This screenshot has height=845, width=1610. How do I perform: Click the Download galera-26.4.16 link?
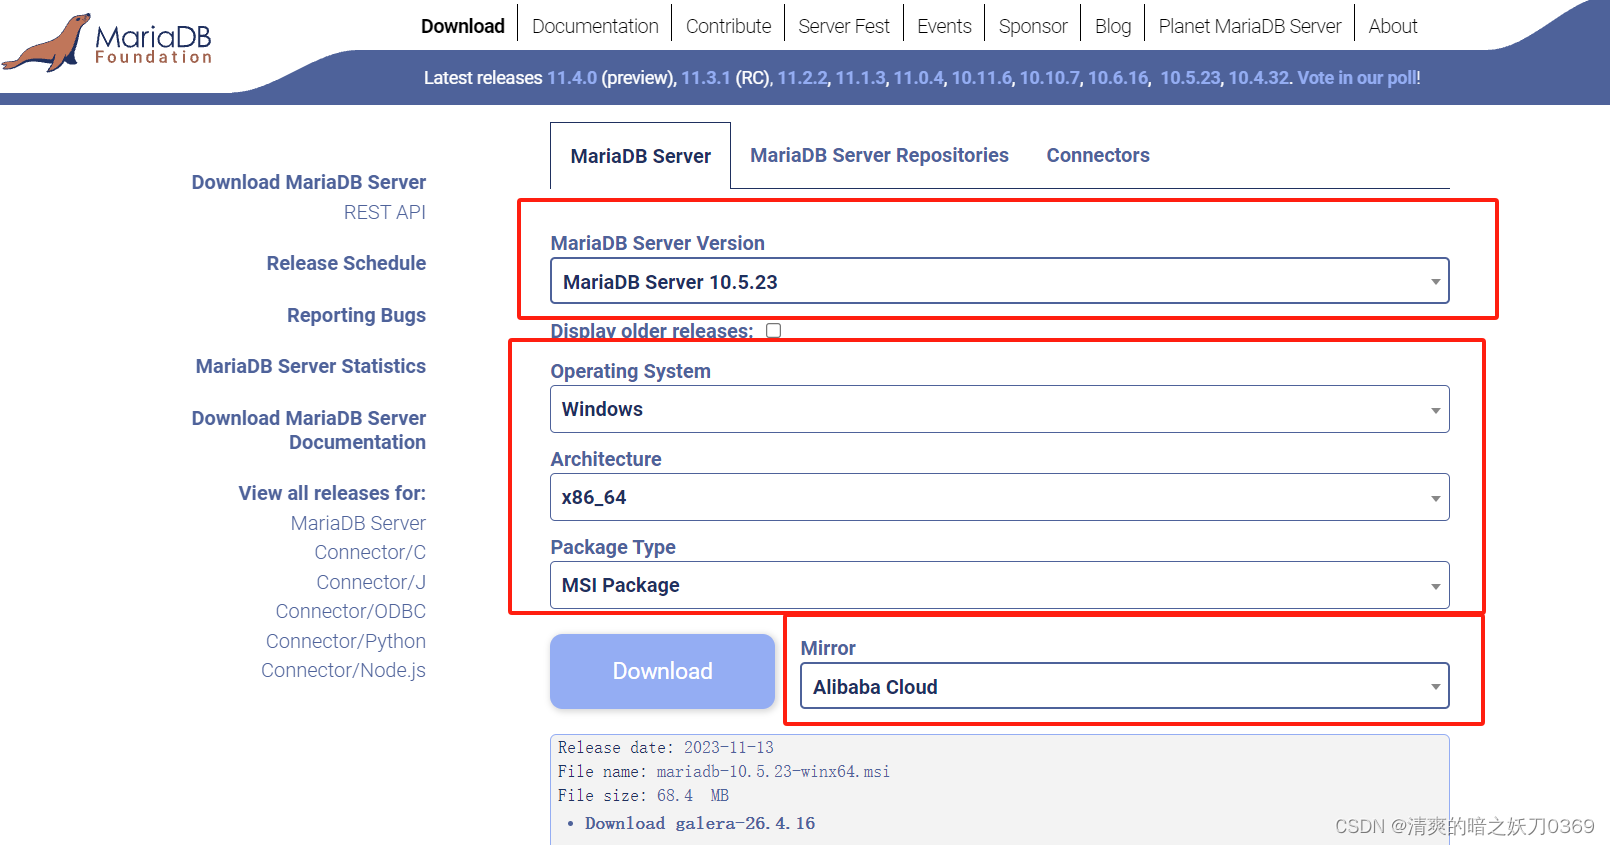click(x=700, y=823)
